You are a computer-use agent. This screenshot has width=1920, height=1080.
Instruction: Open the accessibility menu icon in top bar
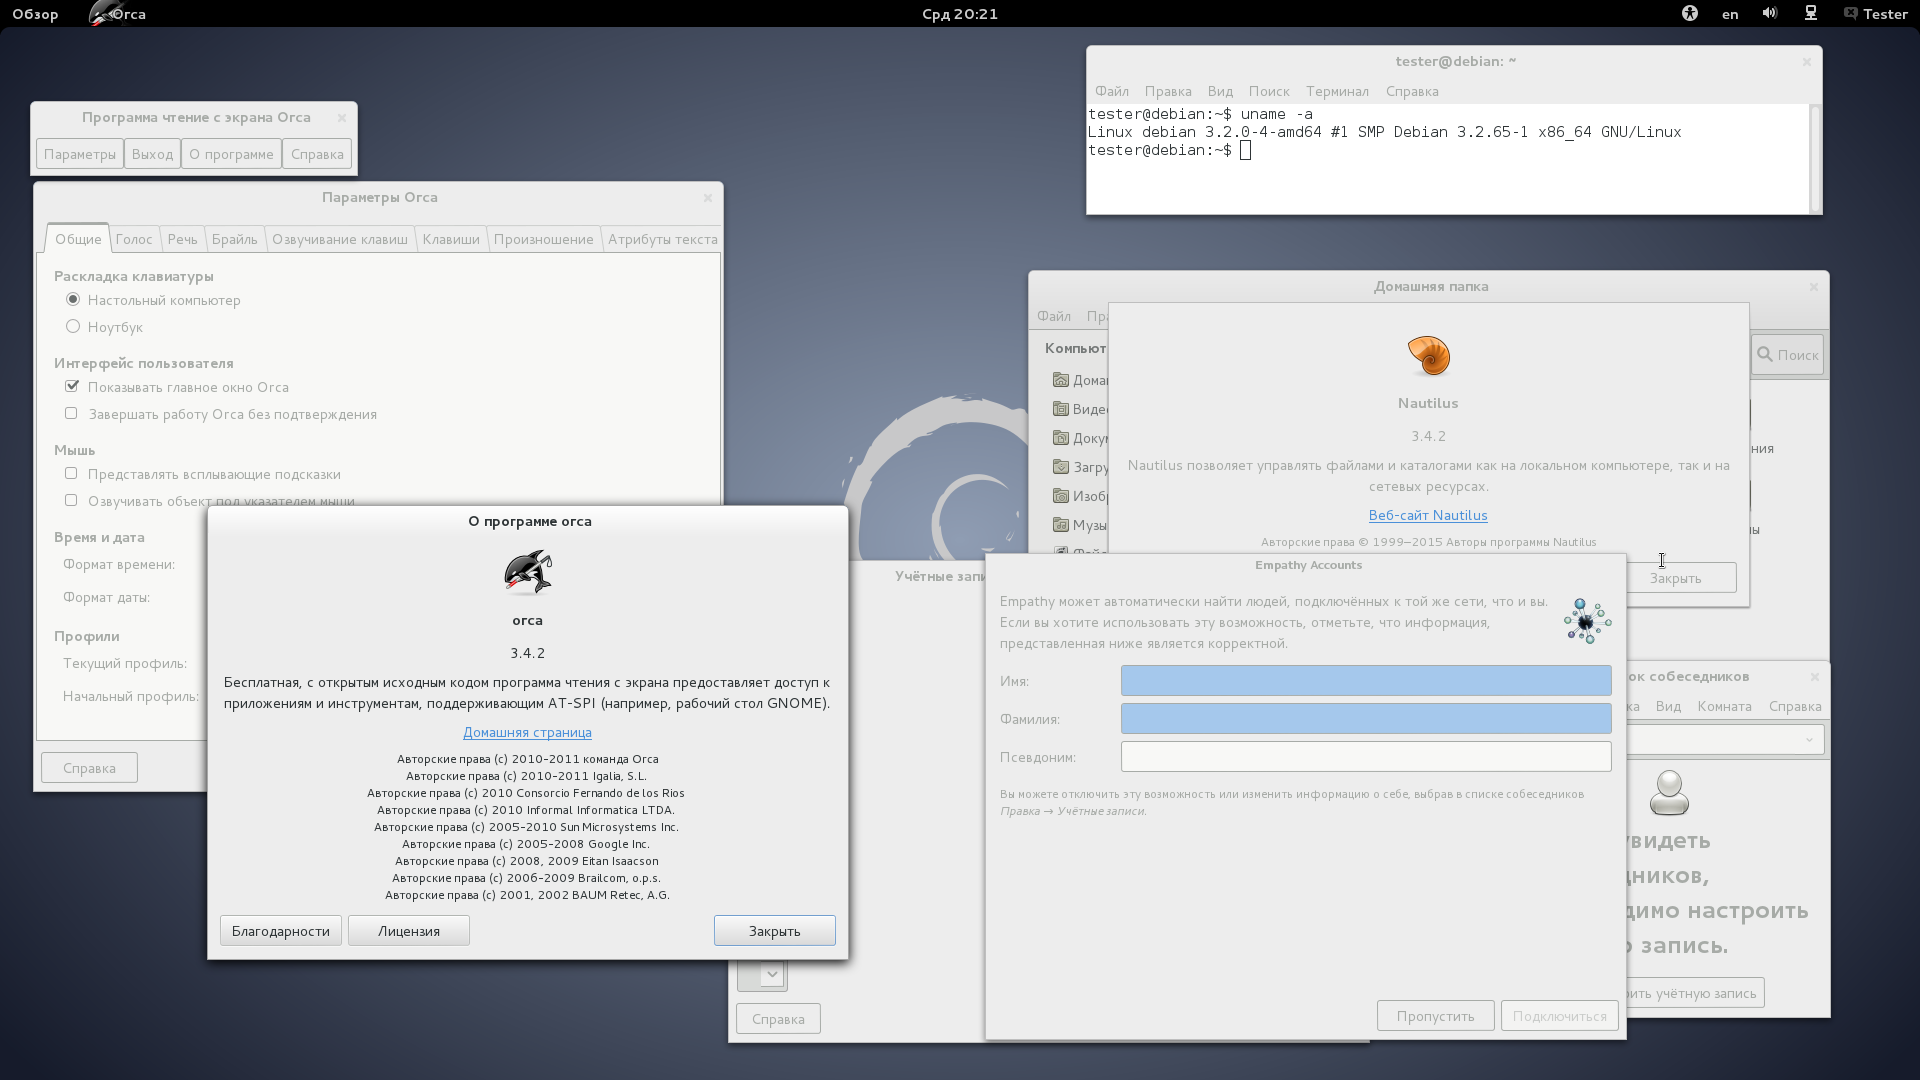click(1689, 14)
